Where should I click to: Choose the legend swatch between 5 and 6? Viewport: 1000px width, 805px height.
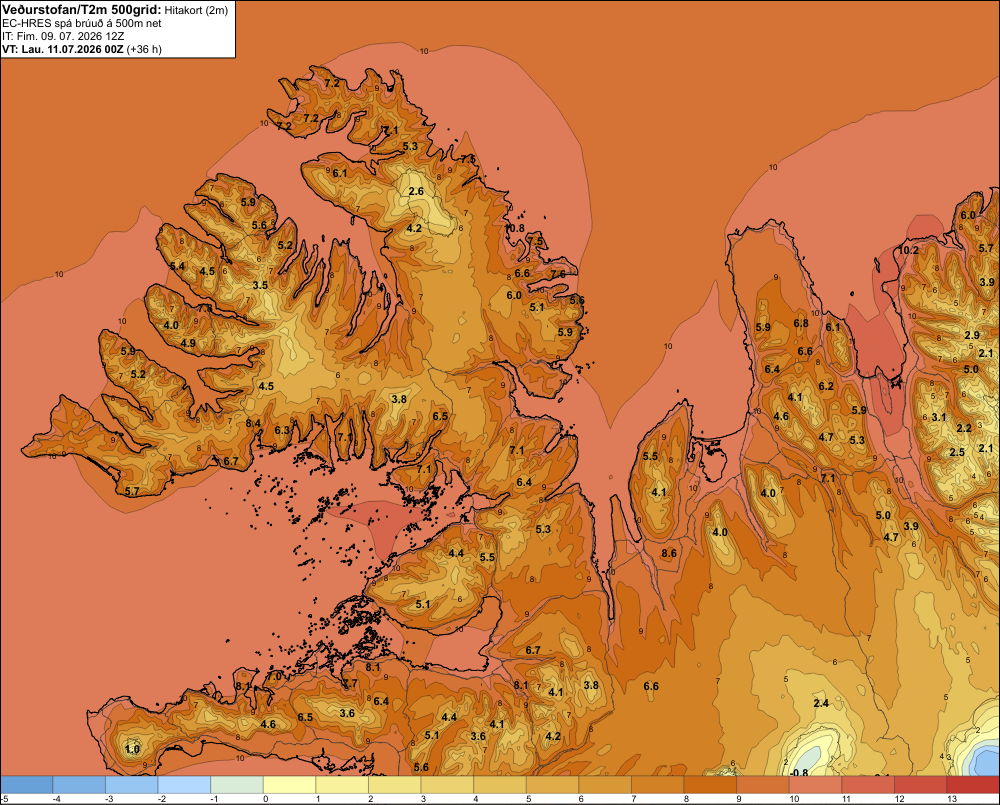pyautogui.click(x=552, y=784)
